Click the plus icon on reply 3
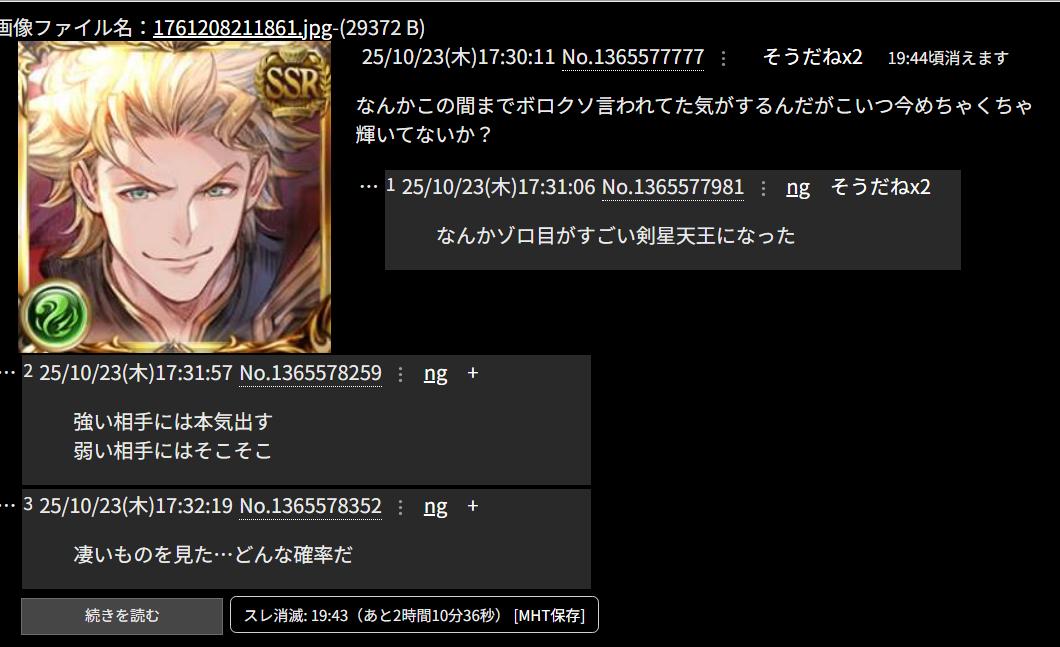Viewport: 1060px width, 647px height. coord(473,506)
